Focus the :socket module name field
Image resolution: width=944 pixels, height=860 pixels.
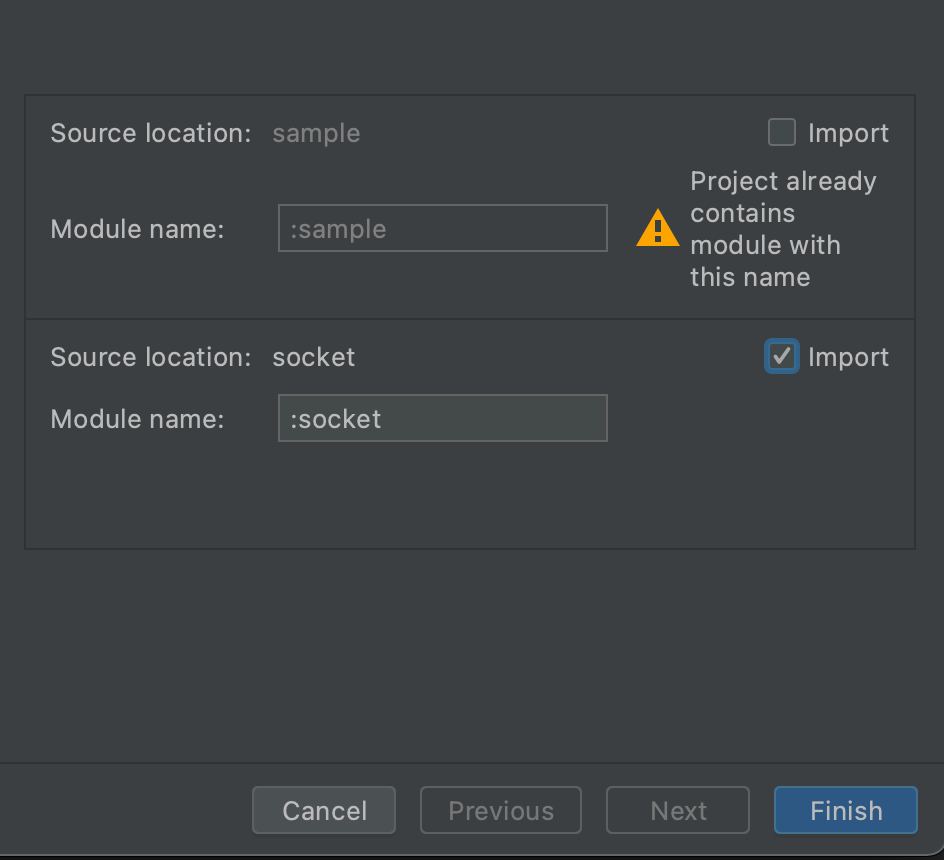[x=442, y=418]
